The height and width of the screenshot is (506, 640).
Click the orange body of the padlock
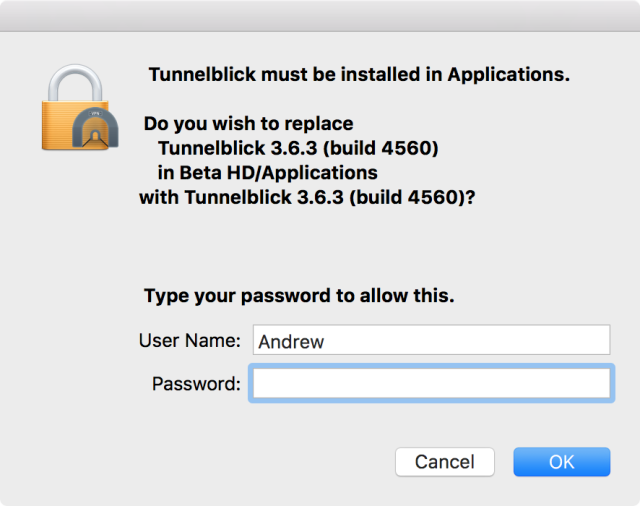pyautogui.click(x=59, y=125)
